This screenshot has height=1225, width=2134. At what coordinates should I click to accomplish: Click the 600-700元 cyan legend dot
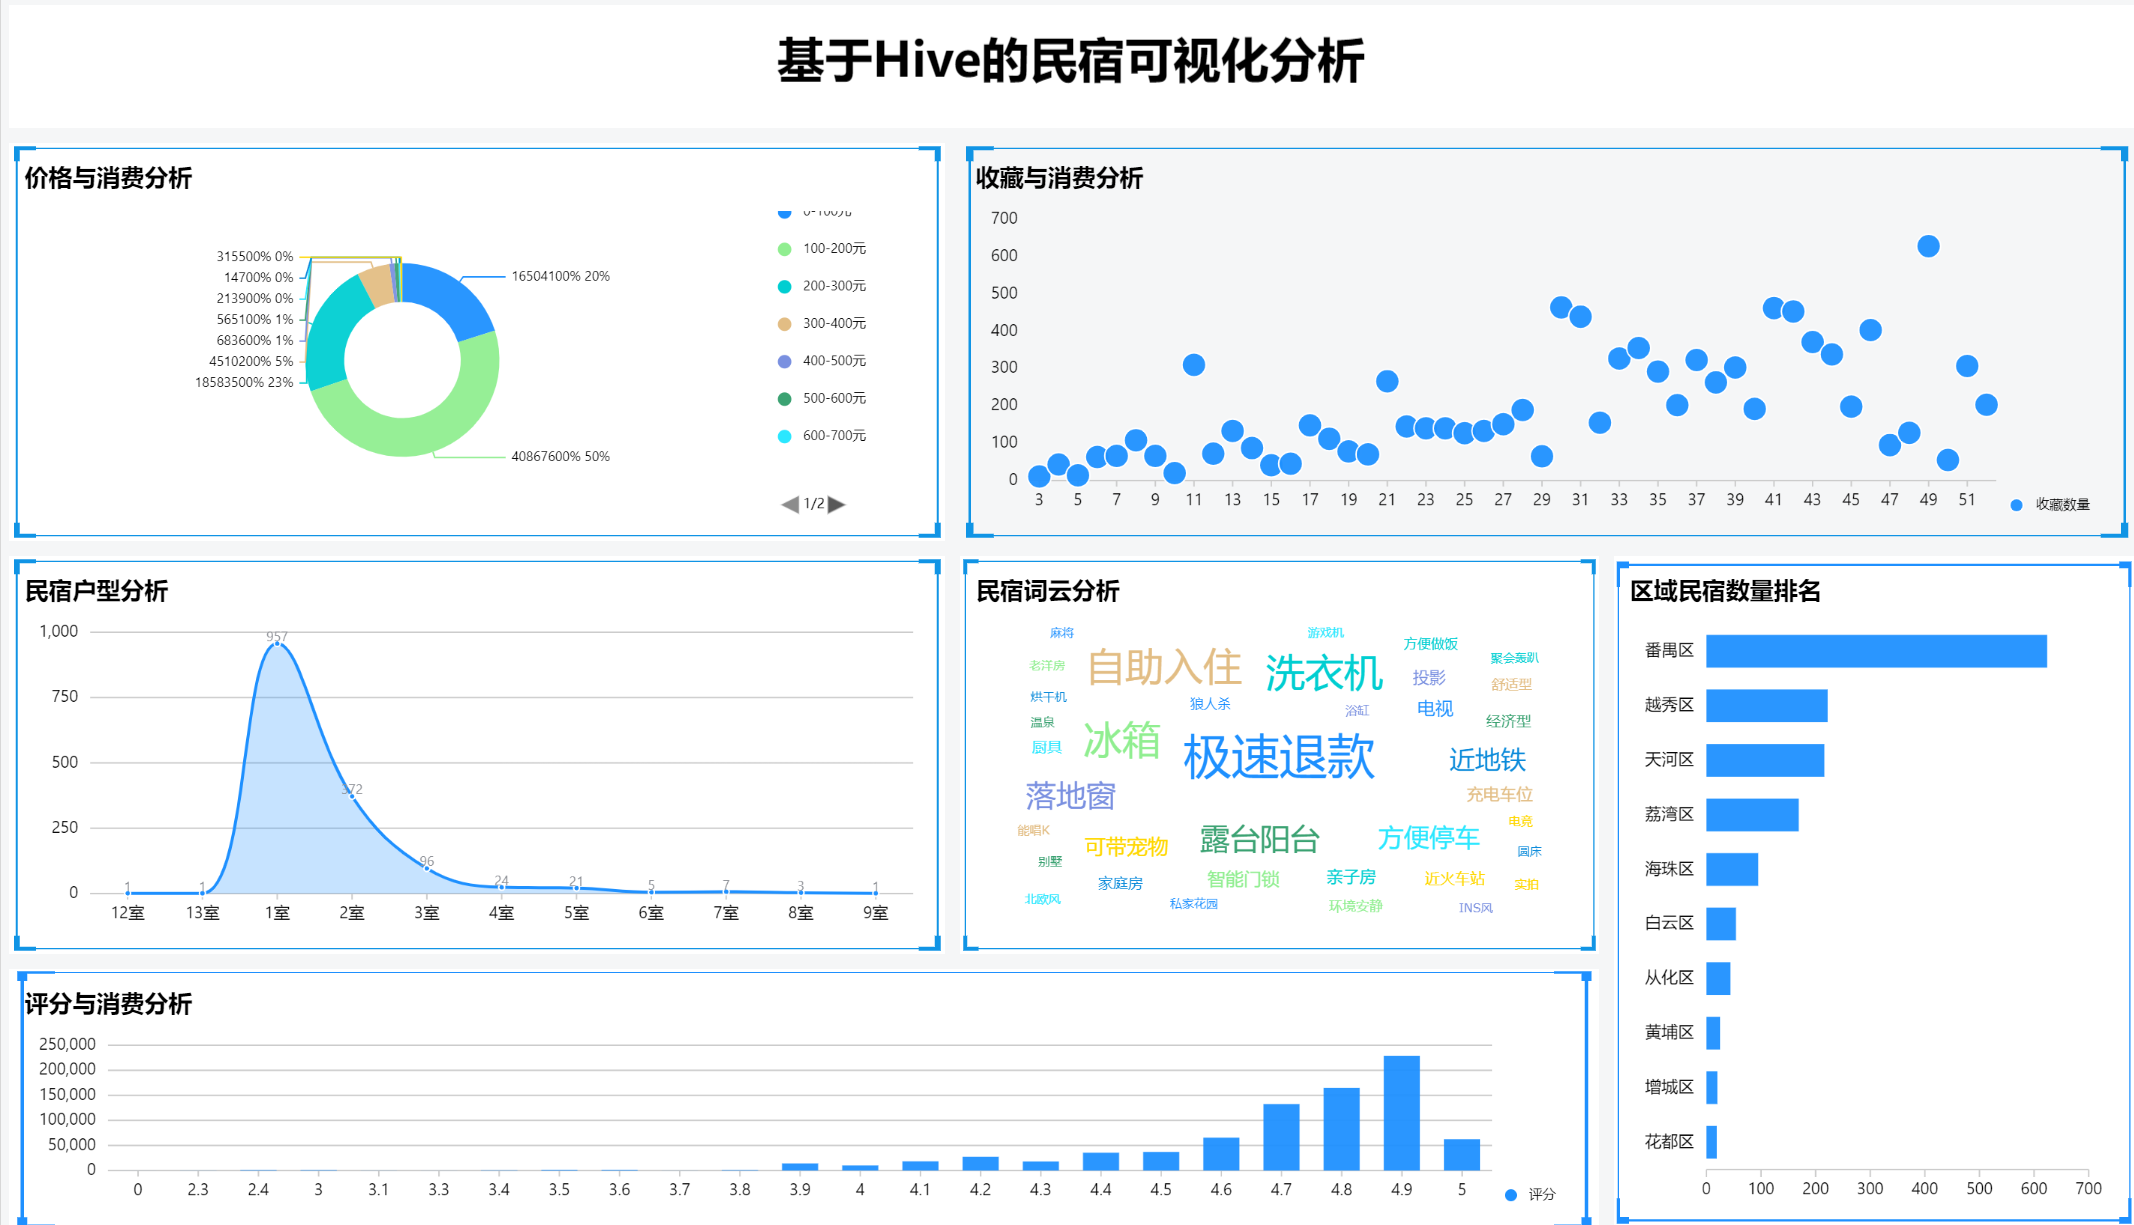tap(786, 435)
